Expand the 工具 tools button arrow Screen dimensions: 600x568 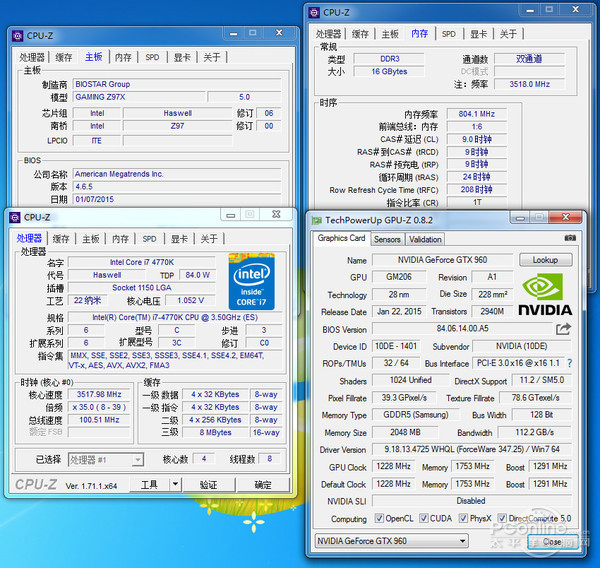[x=175, y=485]
